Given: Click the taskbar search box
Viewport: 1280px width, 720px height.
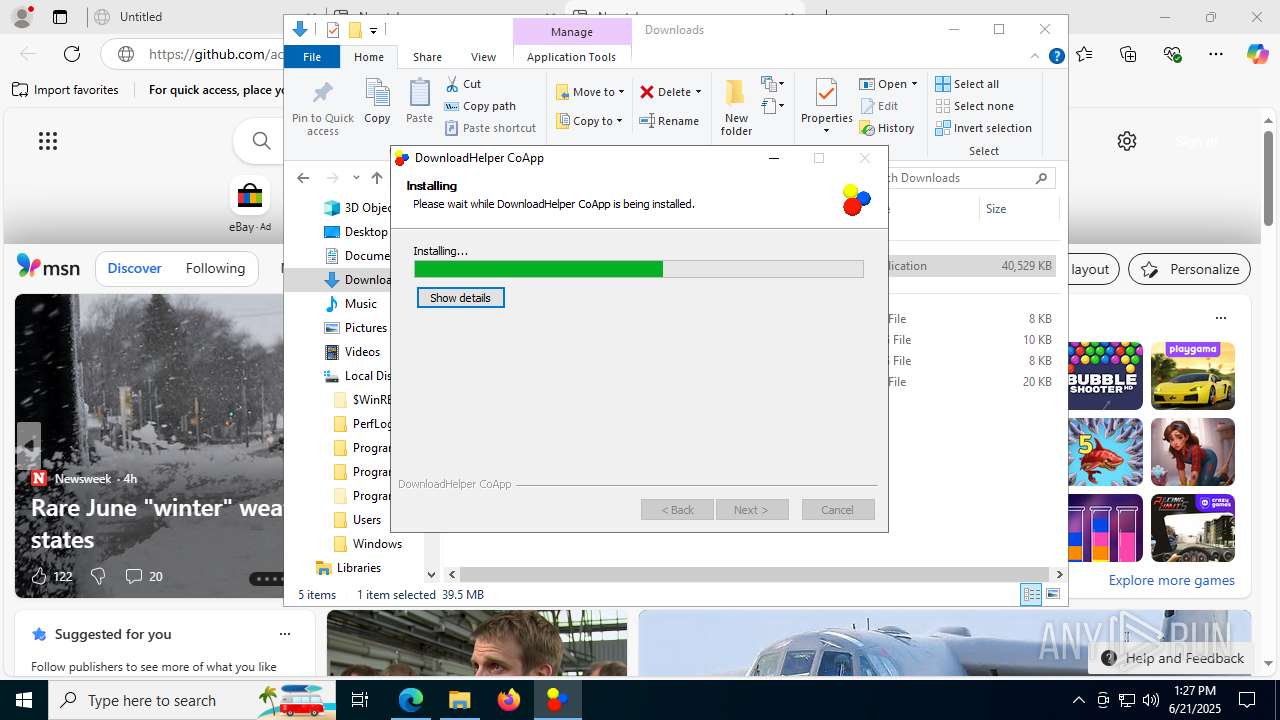Looking at the screenshot, I should pos(191,700).
